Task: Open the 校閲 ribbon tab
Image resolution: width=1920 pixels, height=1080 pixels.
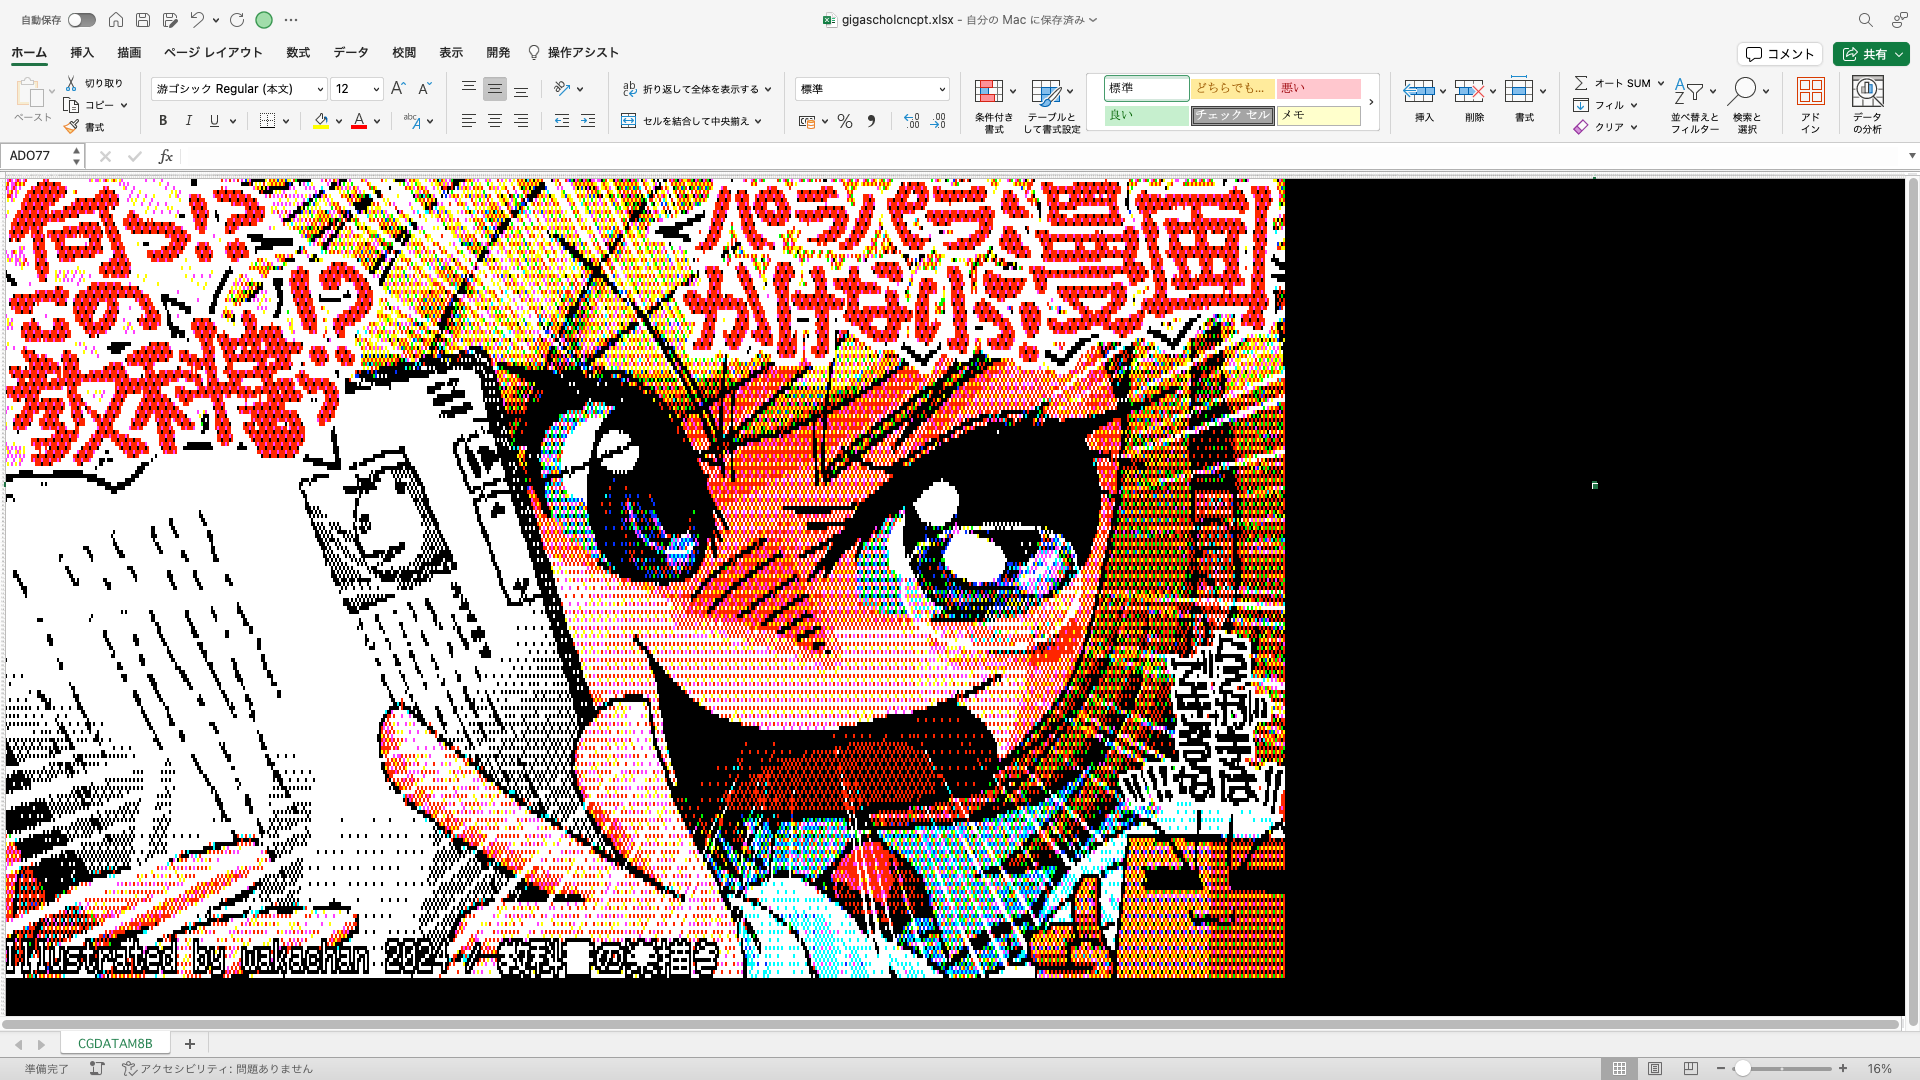Action: (x=404, y=53)
